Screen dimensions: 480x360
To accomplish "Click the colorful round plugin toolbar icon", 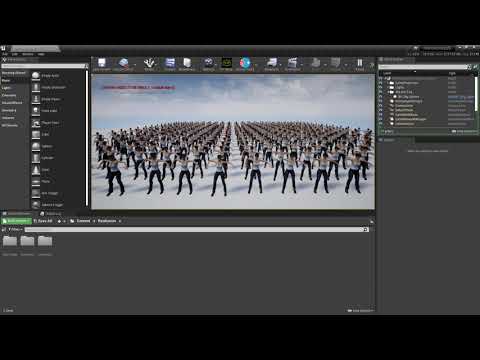I will point(245,64).
